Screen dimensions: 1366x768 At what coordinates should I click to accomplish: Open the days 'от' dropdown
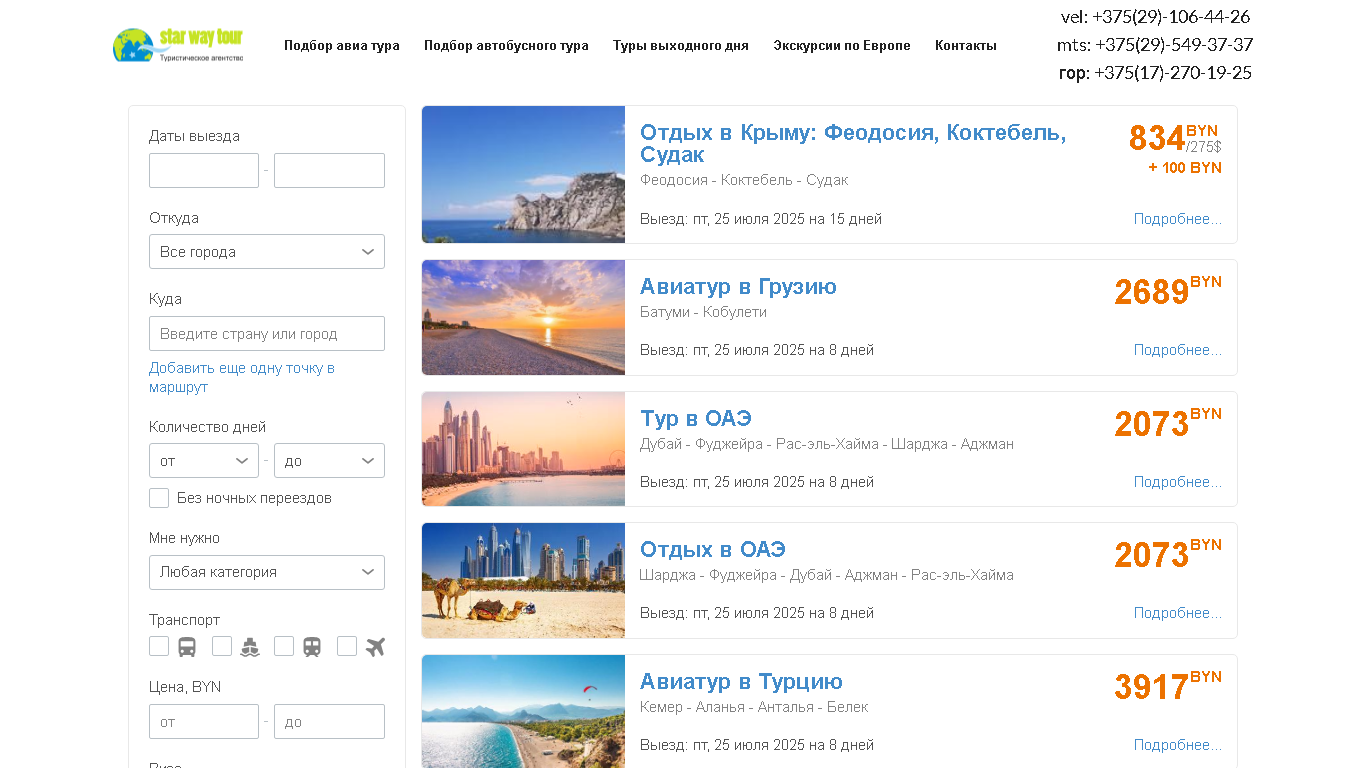tap(204, 461)
